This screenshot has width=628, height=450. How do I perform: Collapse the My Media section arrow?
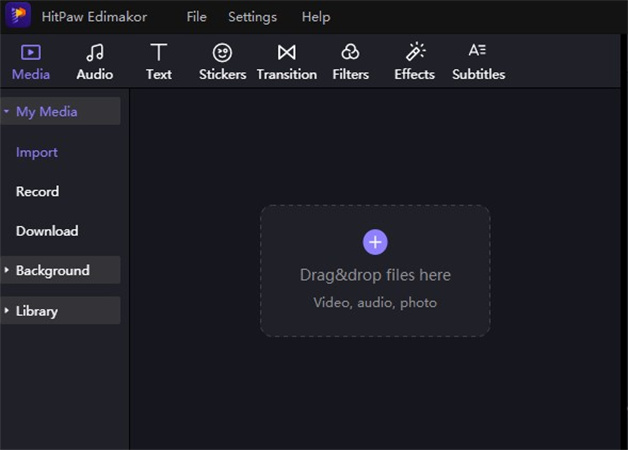point(6,112)
